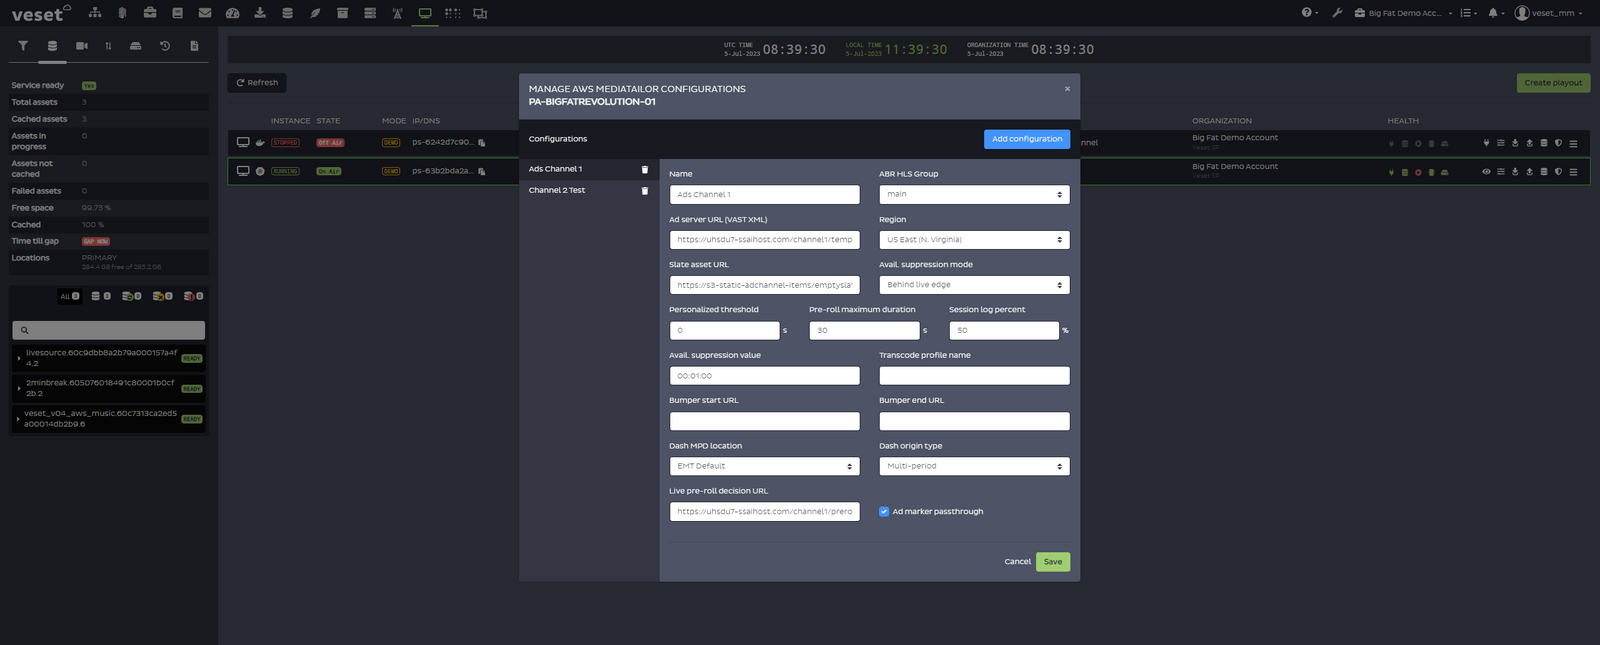This screenshot has height=645, width=1600.
Task: Click the monitor icon of the stopped instance
Action: (243, 142)
